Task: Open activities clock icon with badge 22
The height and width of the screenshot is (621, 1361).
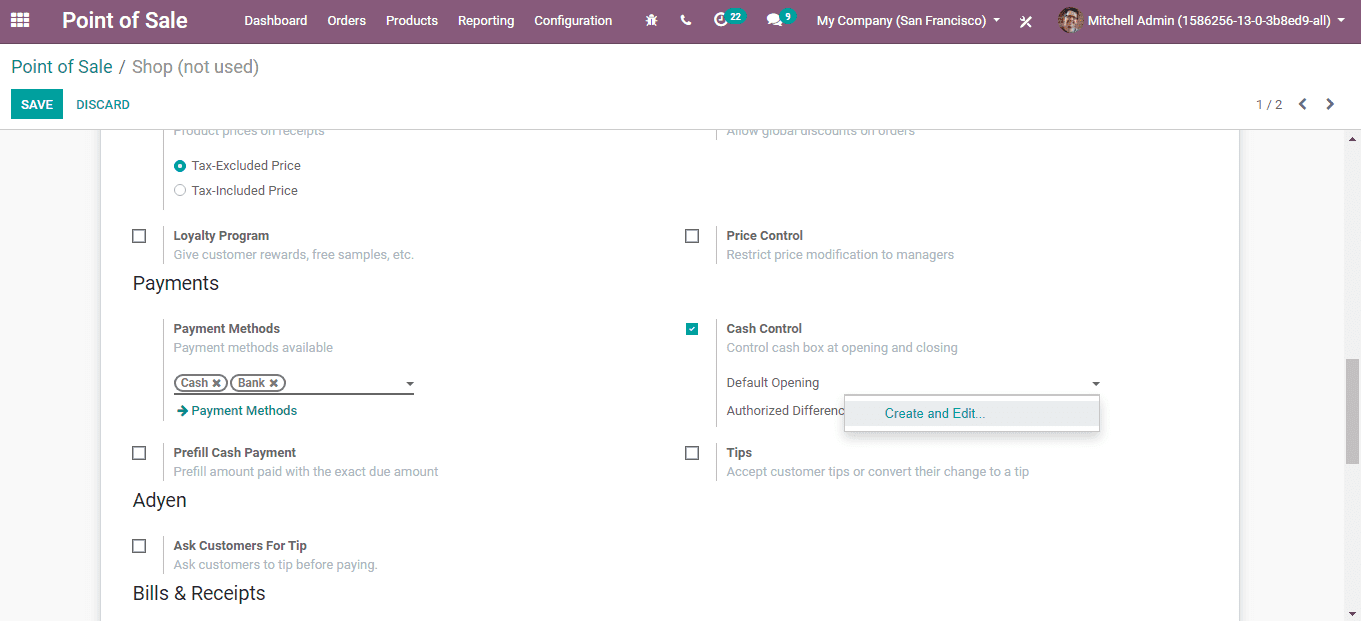Action: click(x=721, y=20)
